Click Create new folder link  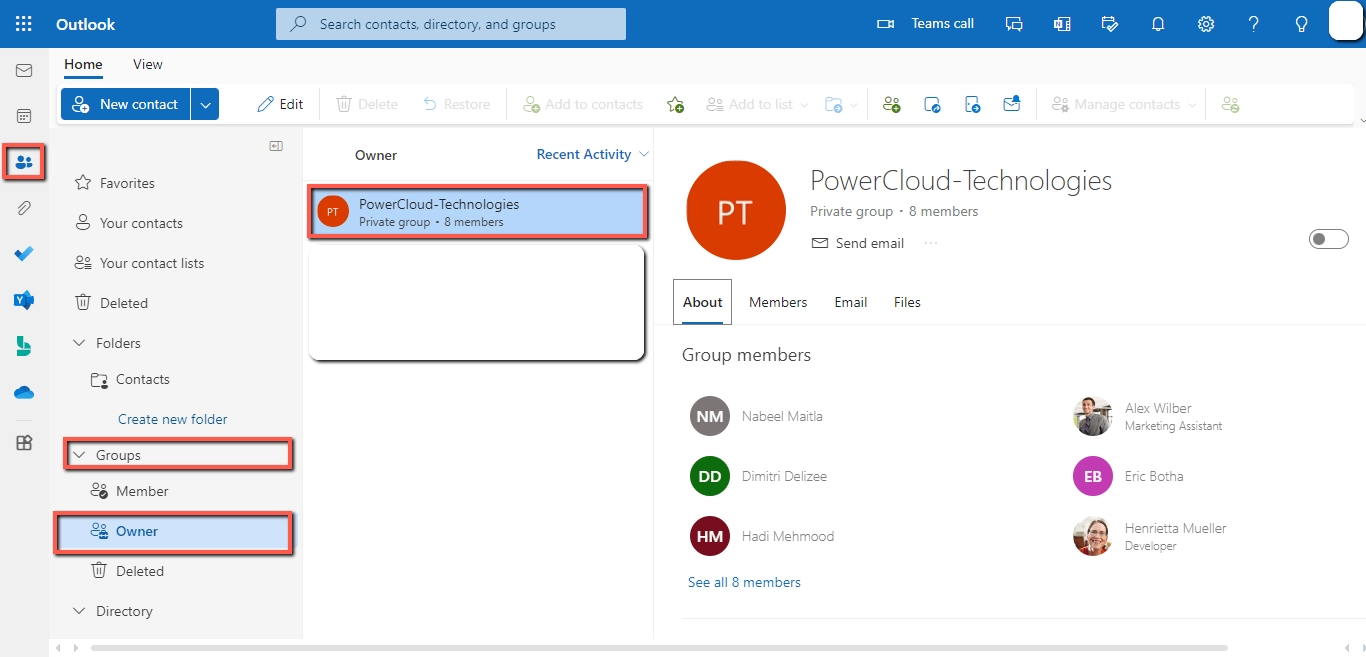173,419
